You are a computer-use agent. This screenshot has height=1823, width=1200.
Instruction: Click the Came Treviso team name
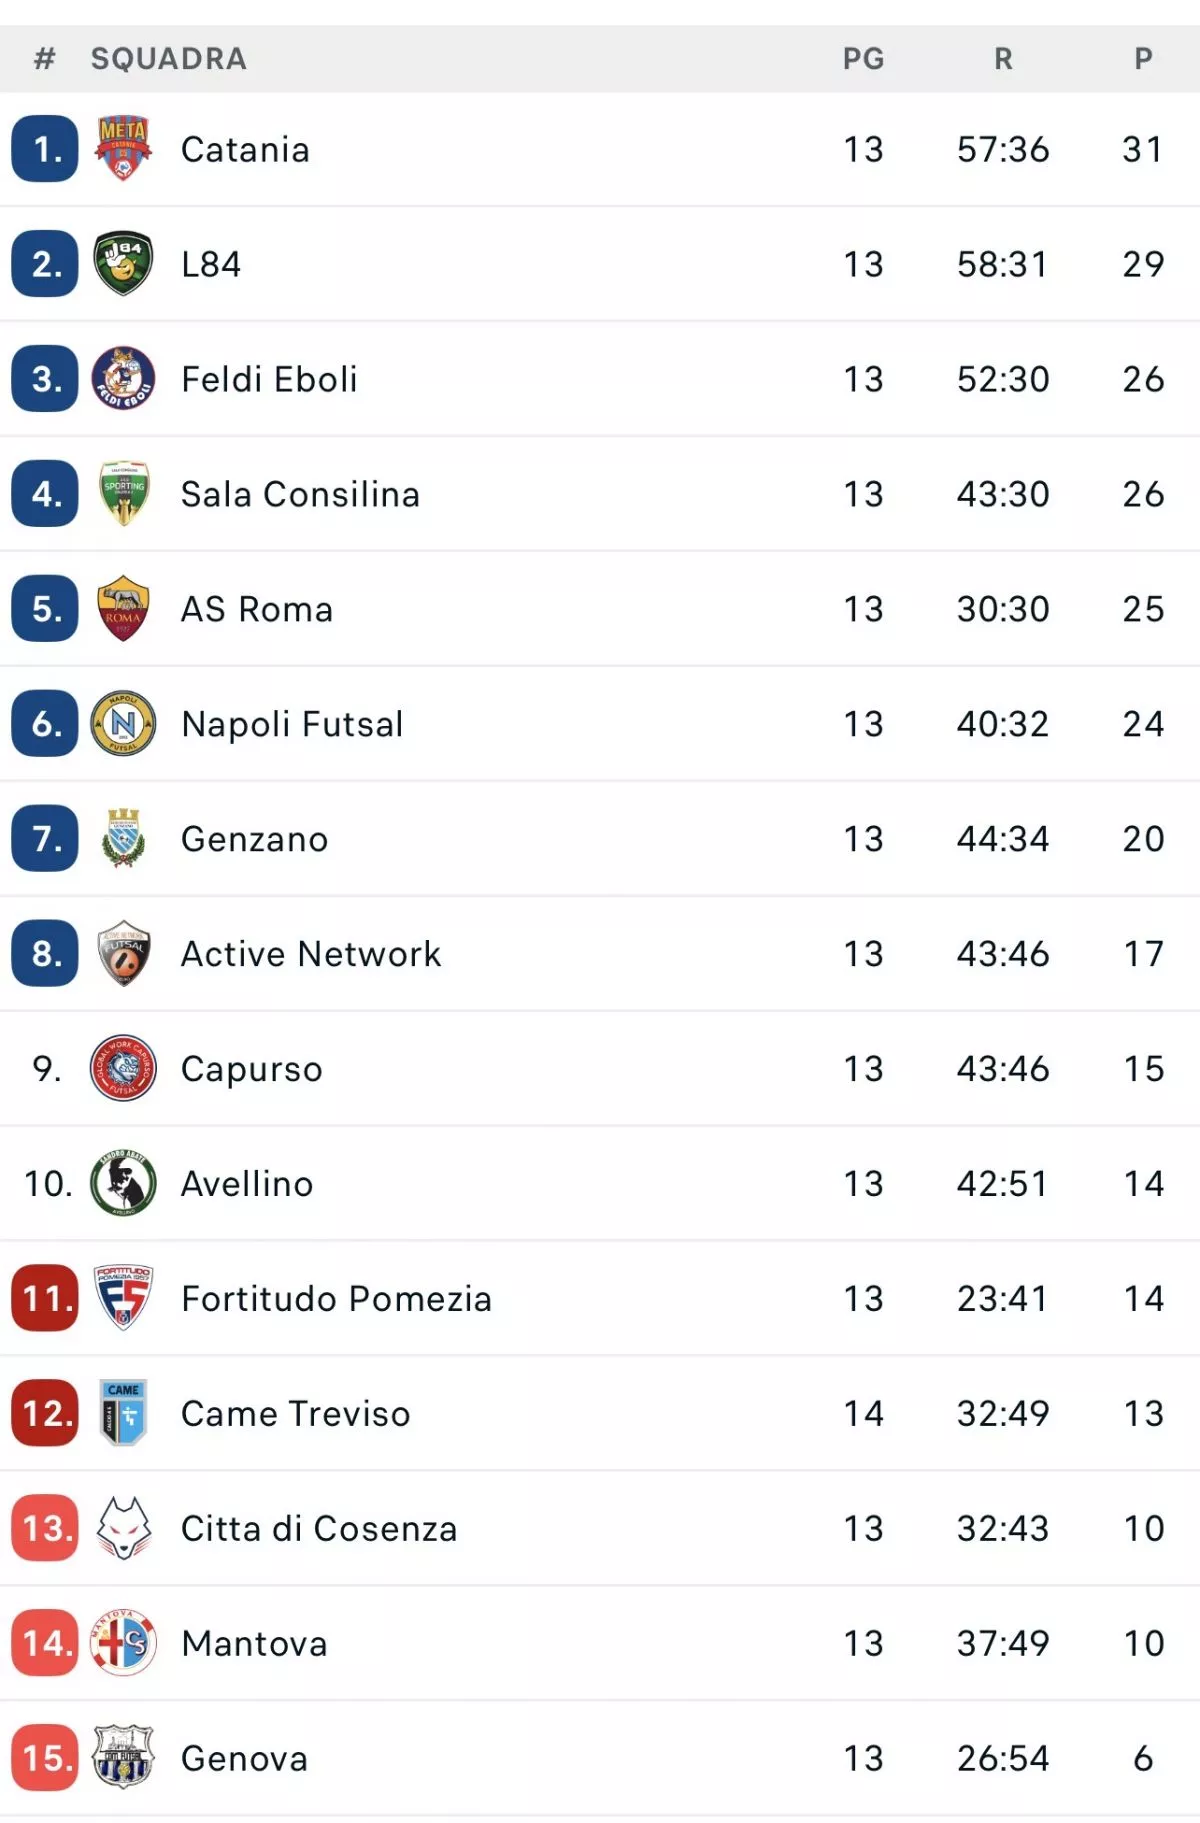click(x=295, y=1413)
